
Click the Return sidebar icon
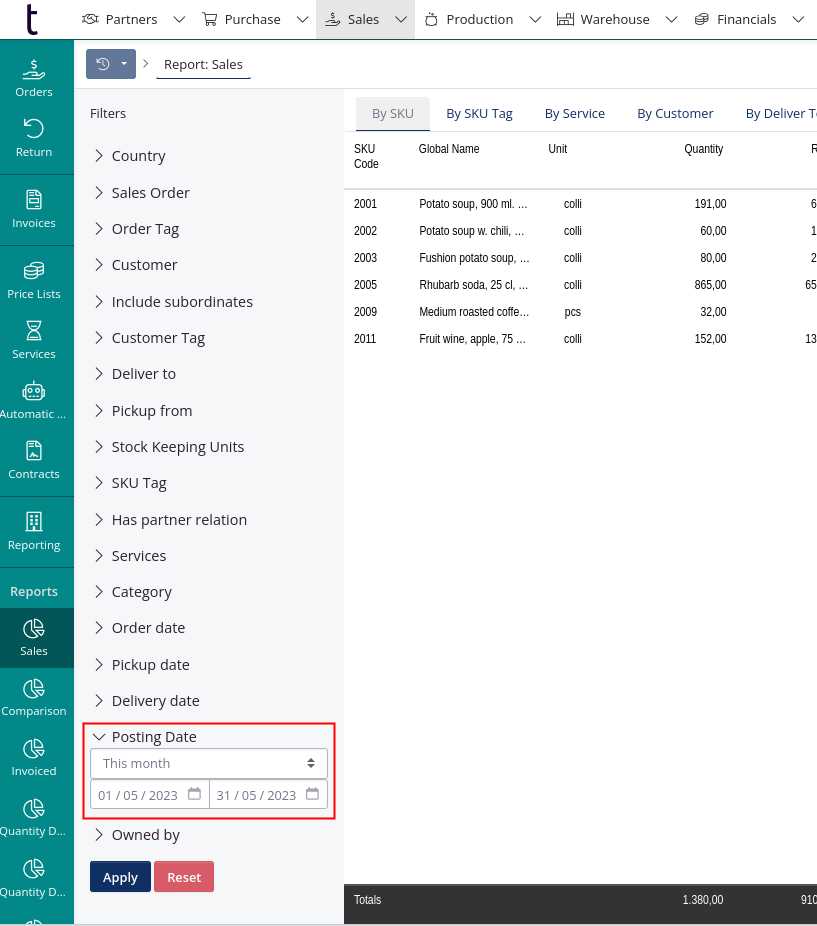(x=34, y=138)
